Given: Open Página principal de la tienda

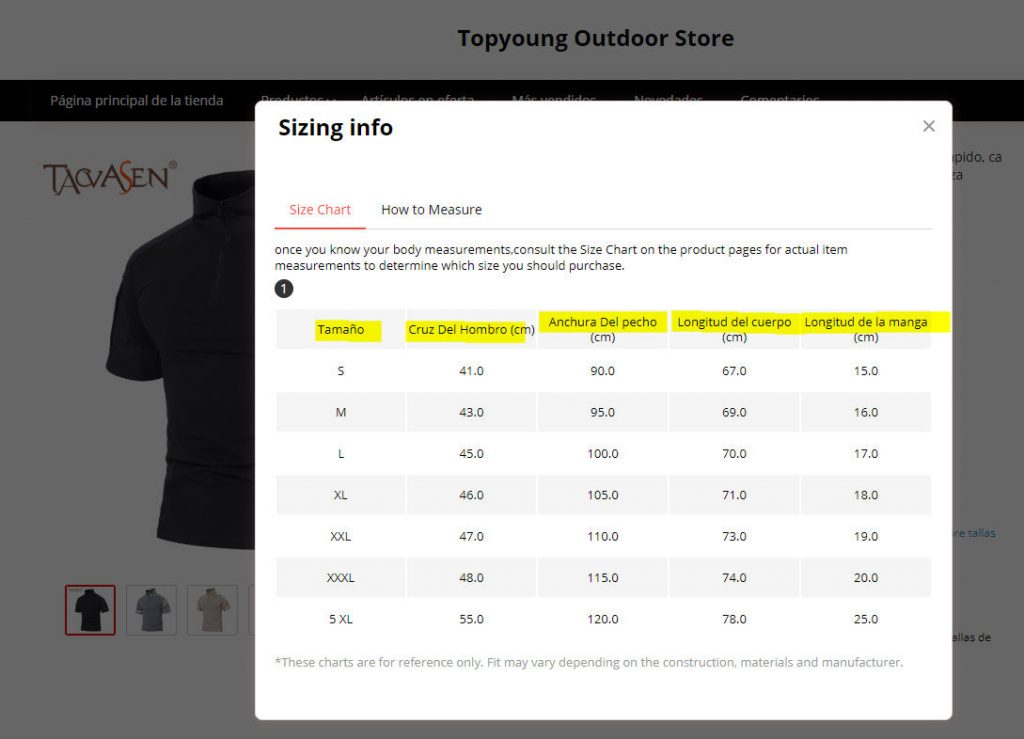Looking at the screenshot, I should pos(137,100).
